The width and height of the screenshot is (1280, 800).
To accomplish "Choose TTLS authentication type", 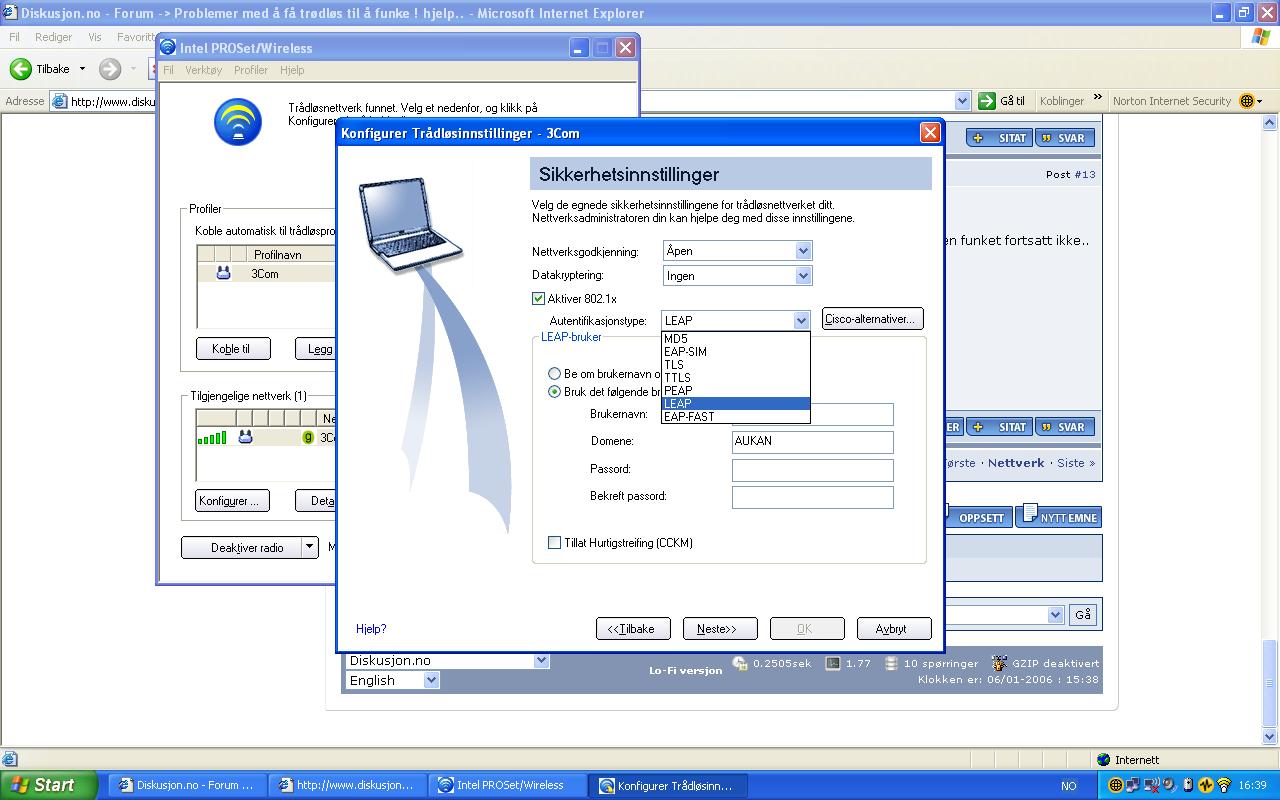I will click(736, 378).
